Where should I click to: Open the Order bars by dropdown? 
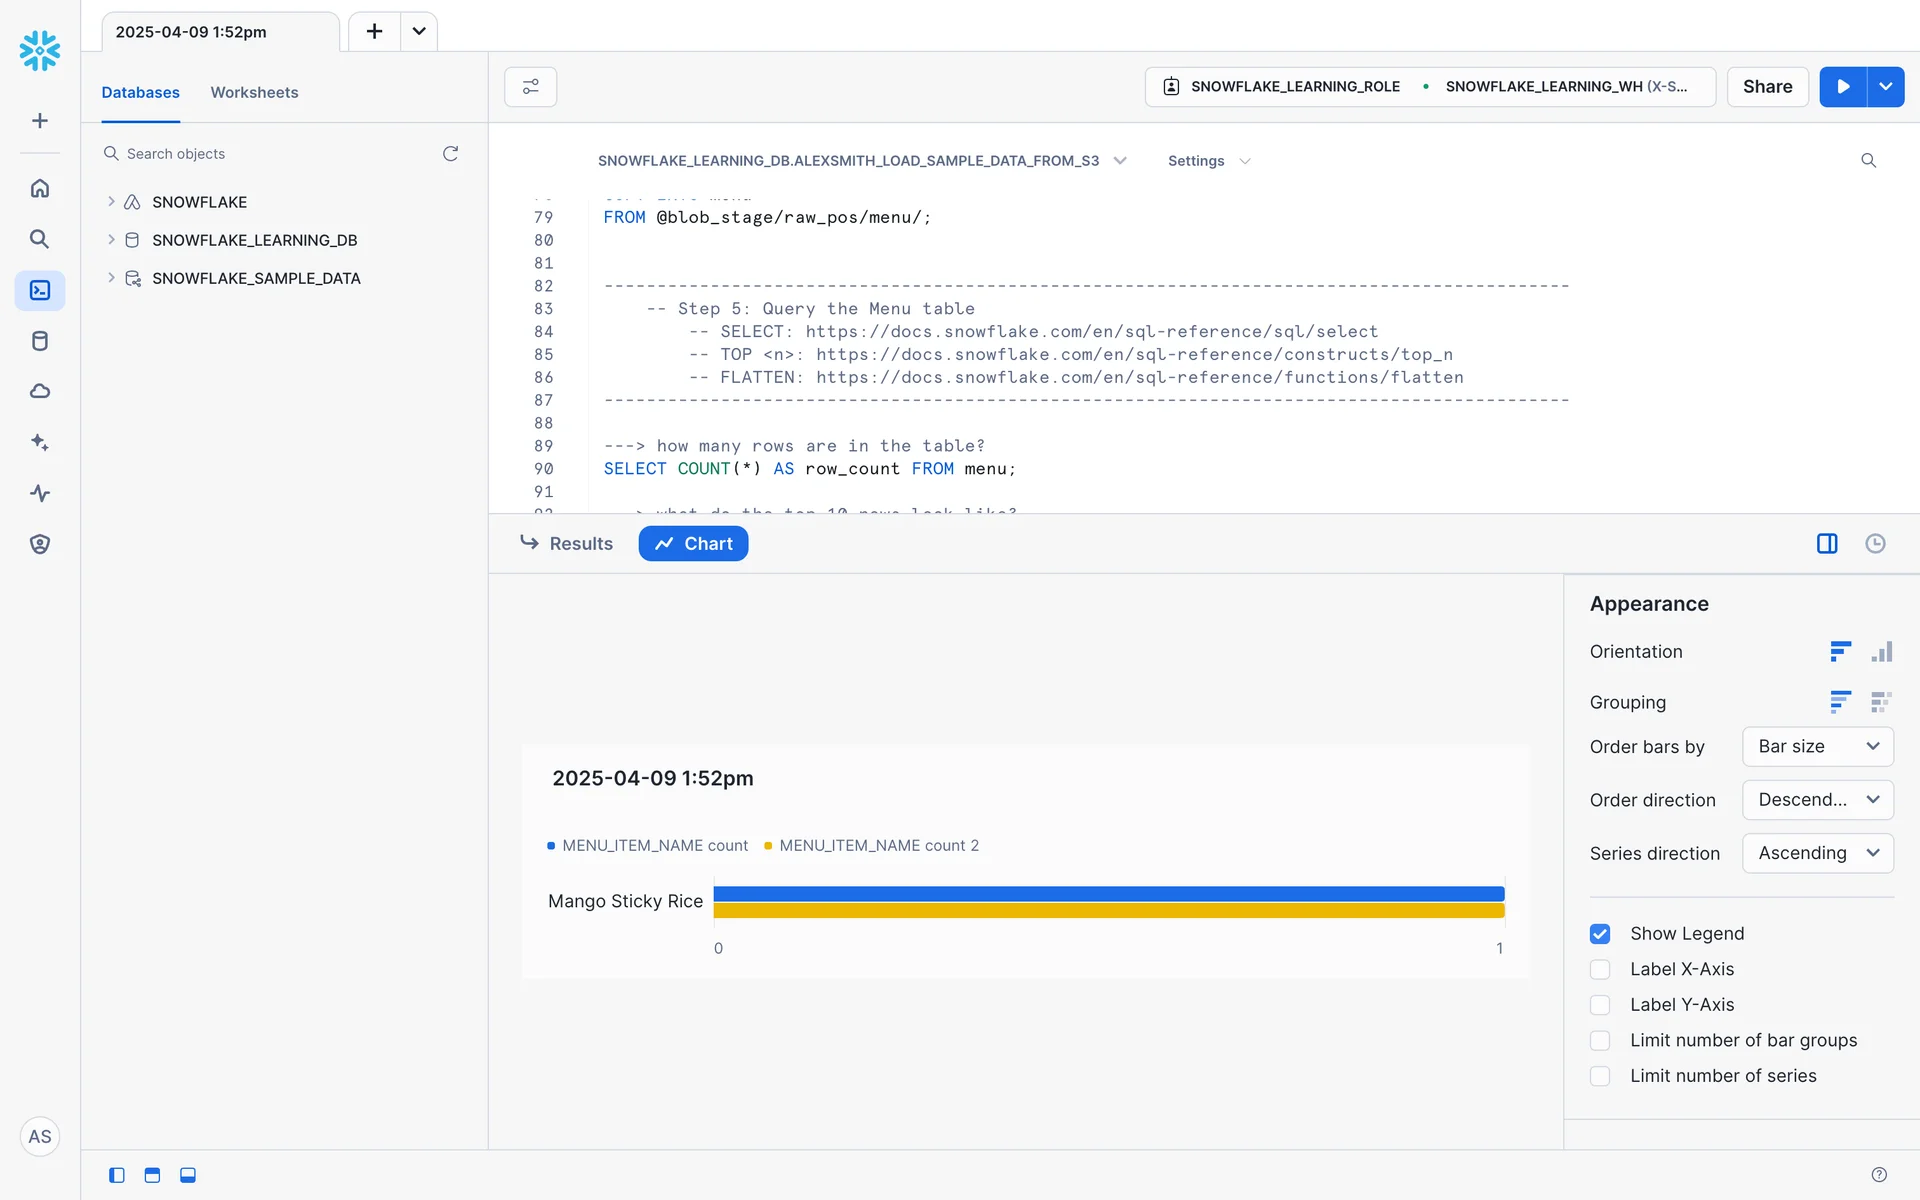pos(1817,746)
